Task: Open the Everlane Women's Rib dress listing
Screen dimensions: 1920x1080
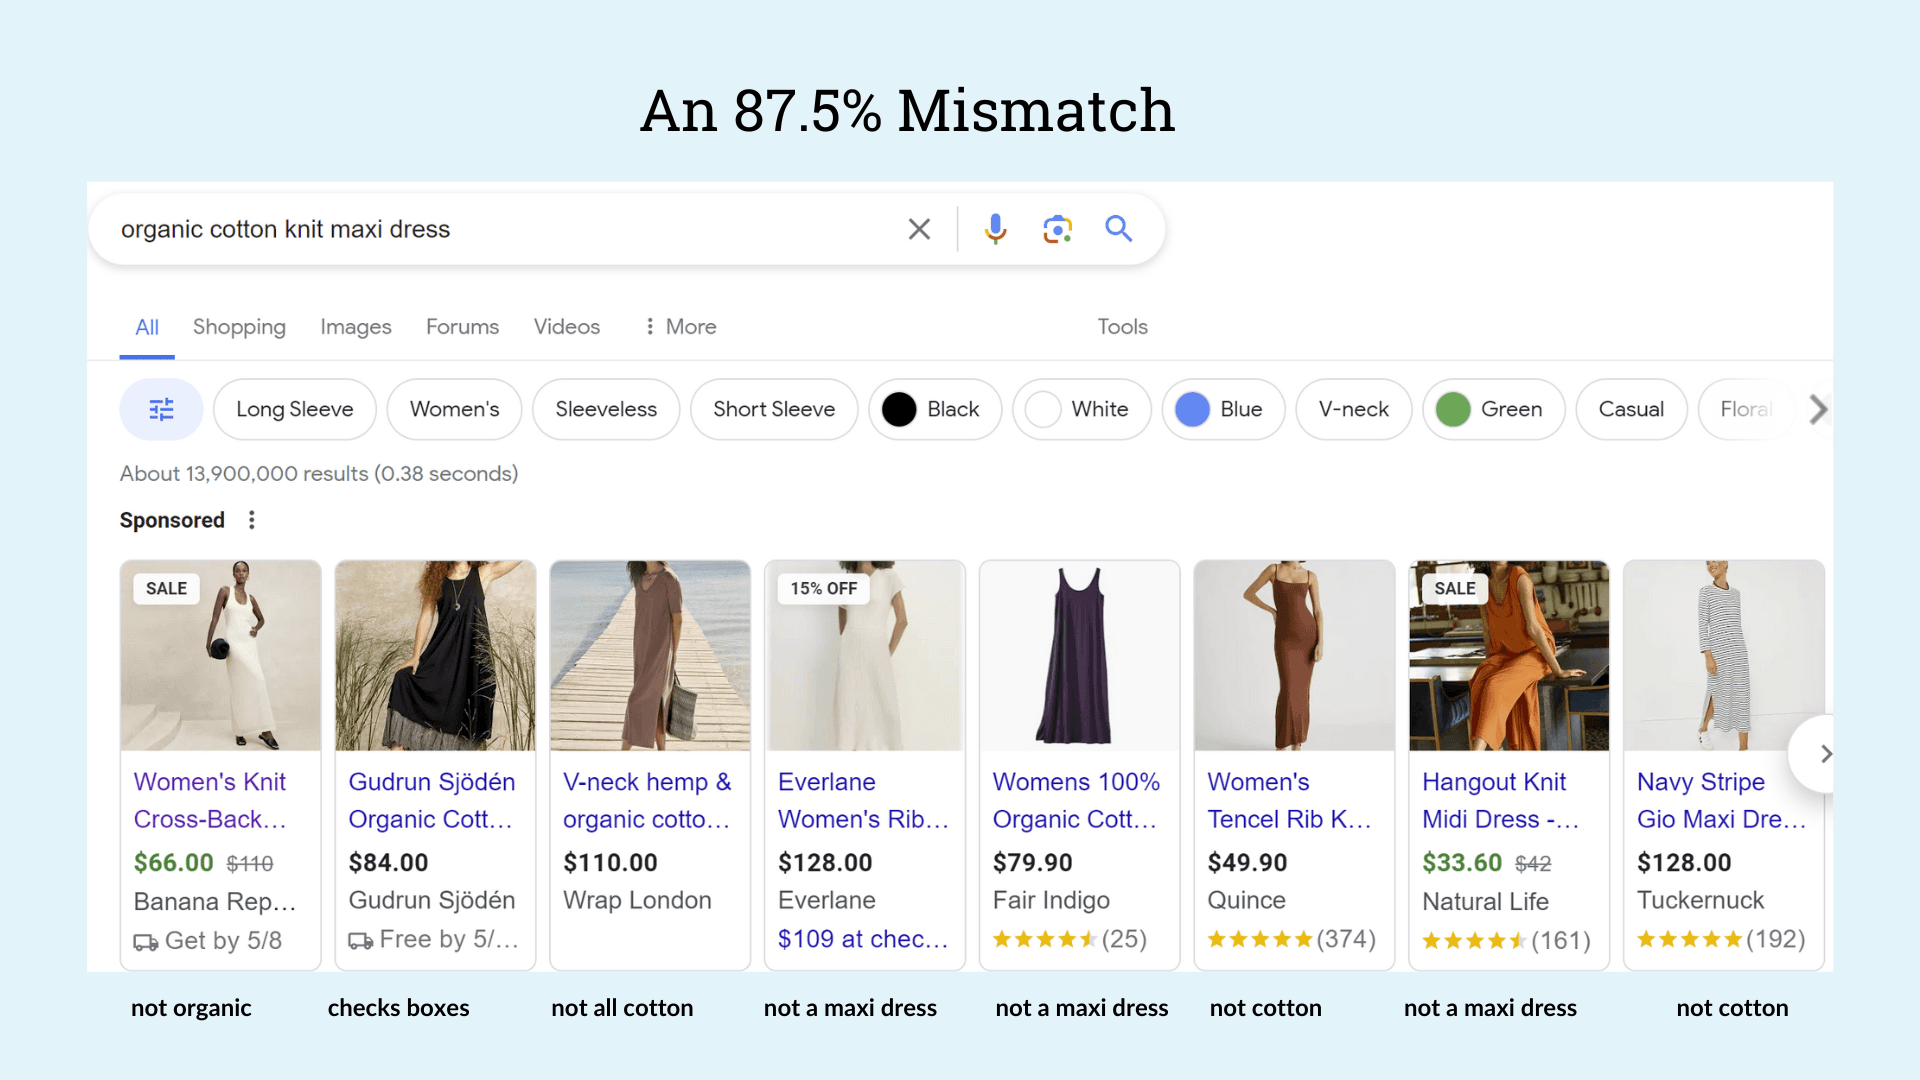Action: (x=862, y=800)
